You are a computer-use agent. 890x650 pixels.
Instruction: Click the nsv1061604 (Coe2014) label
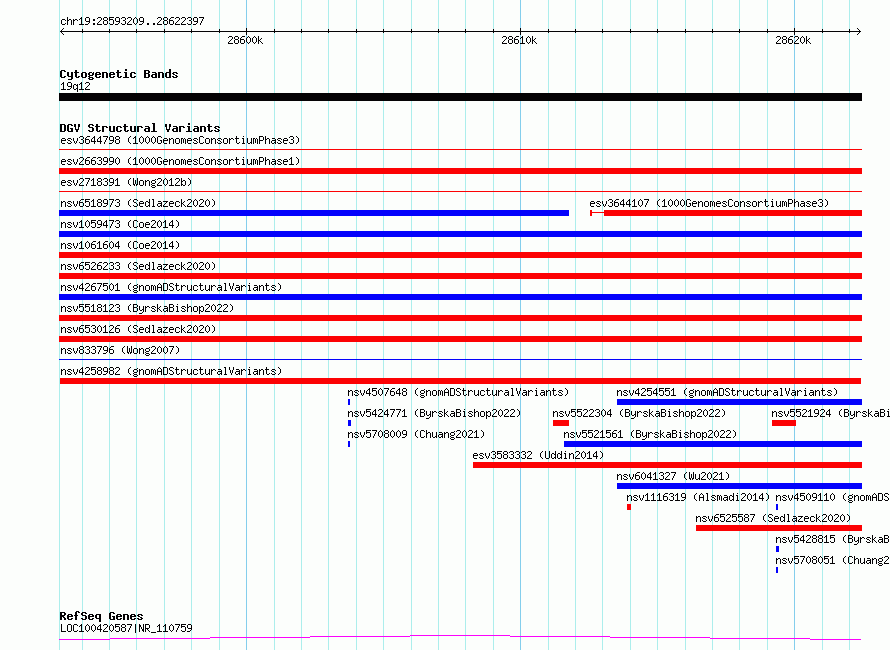tap(120, 245)
